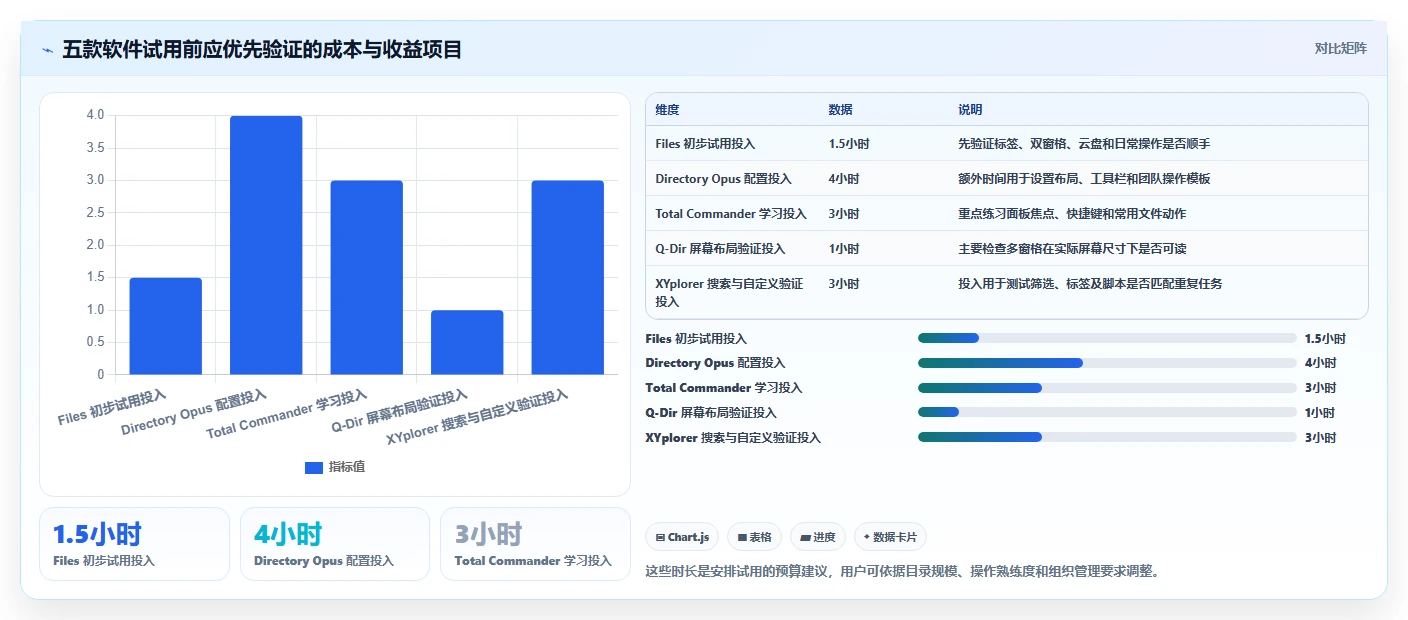Click the XYplorer x-axis chart label
The width and height of the screenshot is (1408, 620).
click(477, 419)
